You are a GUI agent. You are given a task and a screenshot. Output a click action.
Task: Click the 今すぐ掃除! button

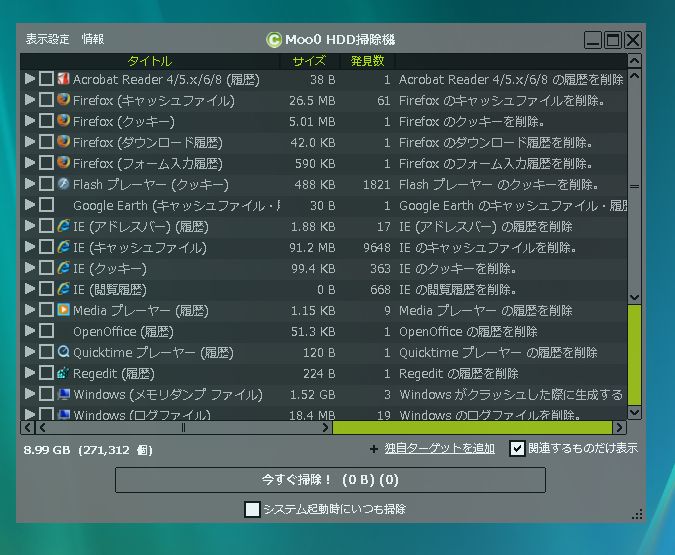pos(330,480)
